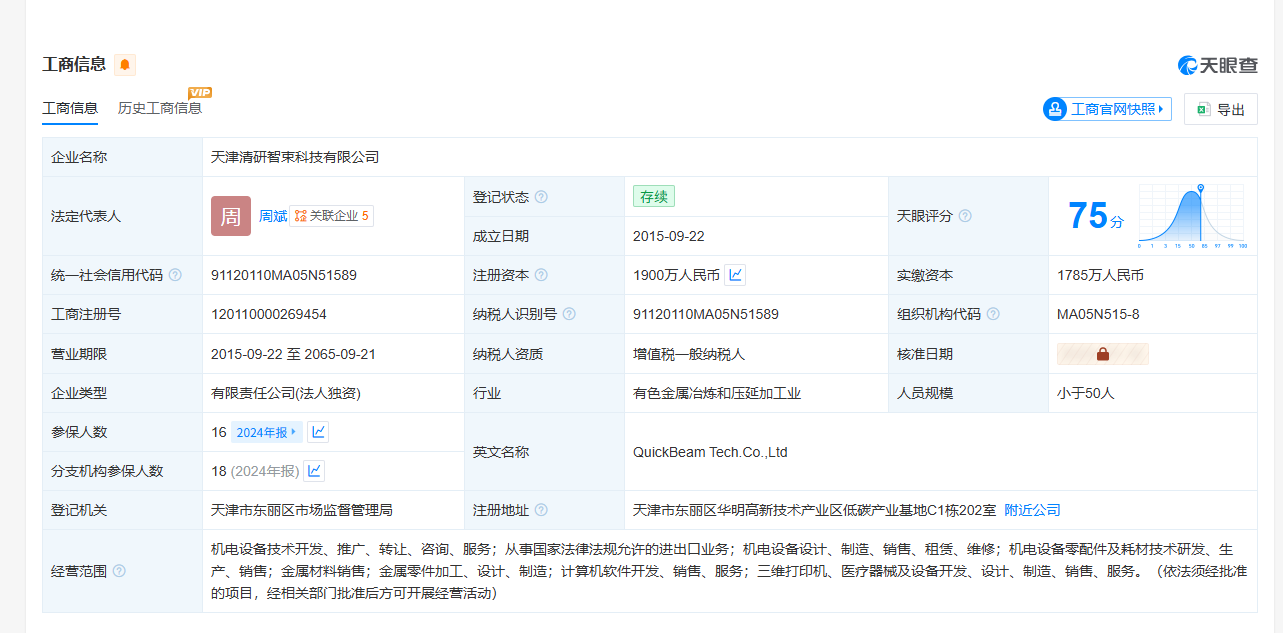The height and width of the screenshot is (633, 1283).
Task: Click help icon next to 组织机构代码
Action: pos(993,314)
